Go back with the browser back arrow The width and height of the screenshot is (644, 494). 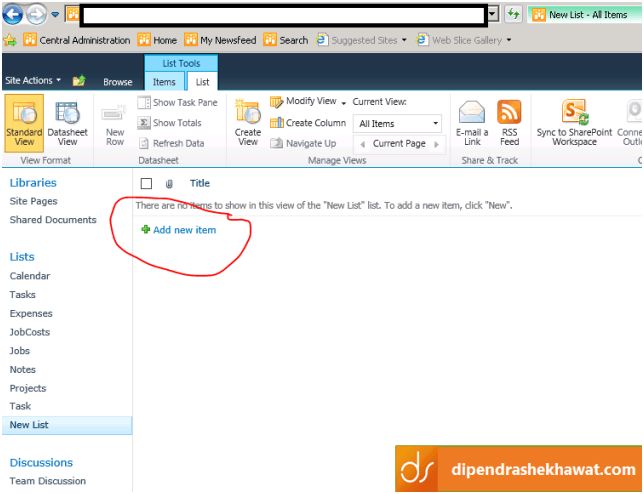pos(13,15)
